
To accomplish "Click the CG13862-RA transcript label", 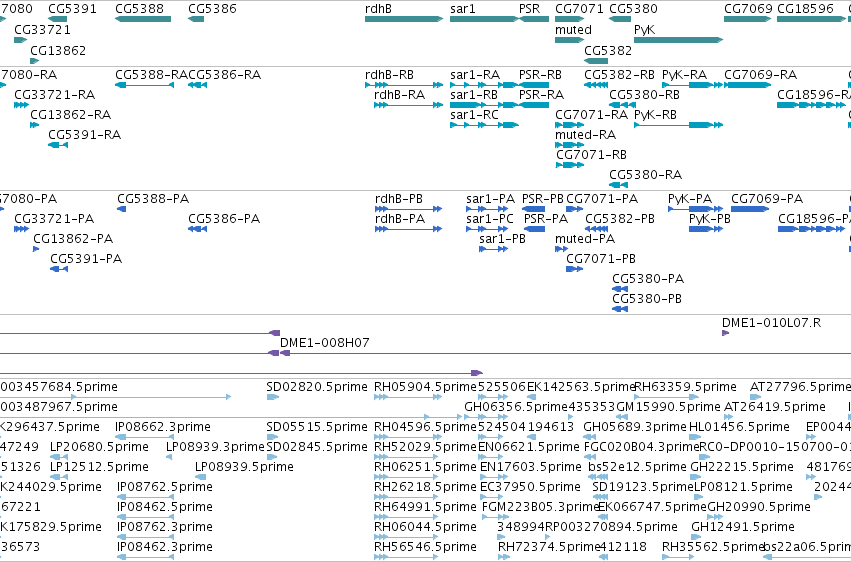I will 71,114.
